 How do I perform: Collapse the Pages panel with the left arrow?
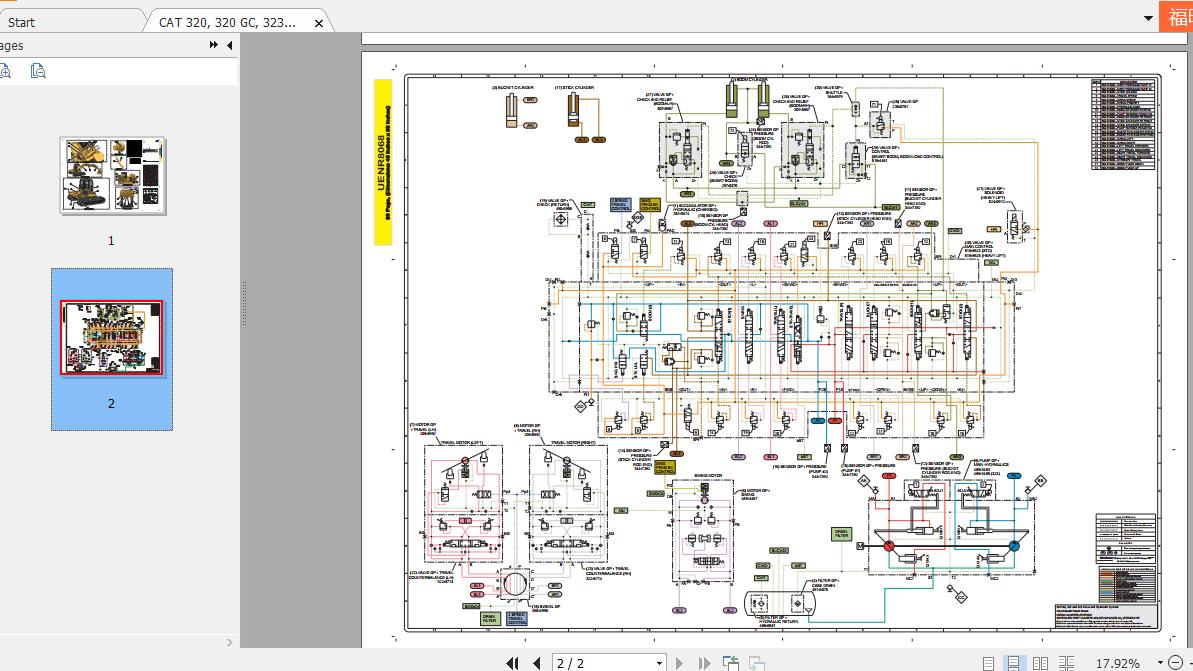[x=229, y=44]
